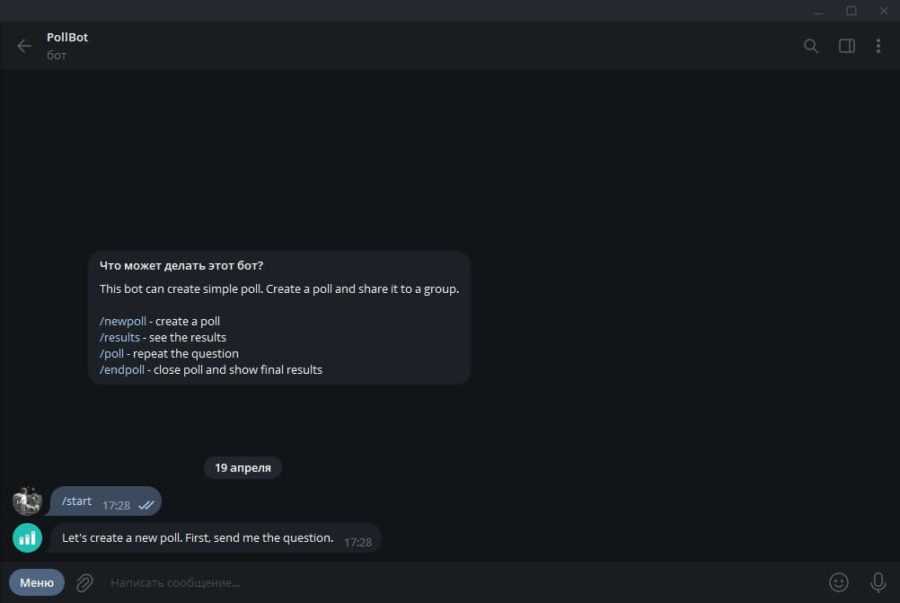Click the PollBot avatar icon
The height and width of the screenshot is (603, 900).
[x=27, y=538]
